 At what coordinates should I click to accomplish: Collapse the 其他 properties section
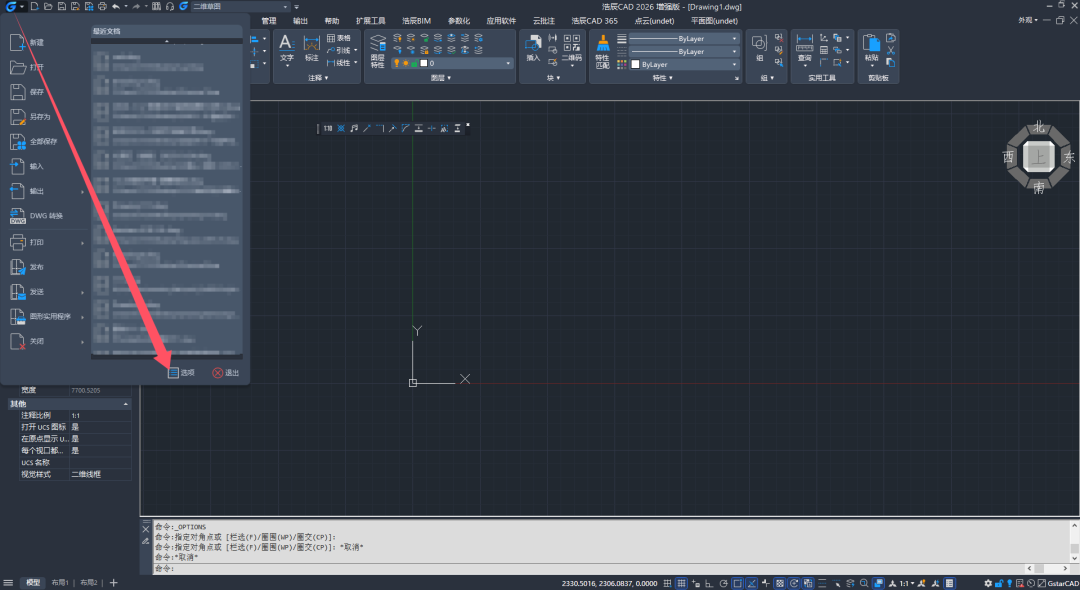pyautogui.click(x=125, y=404)
